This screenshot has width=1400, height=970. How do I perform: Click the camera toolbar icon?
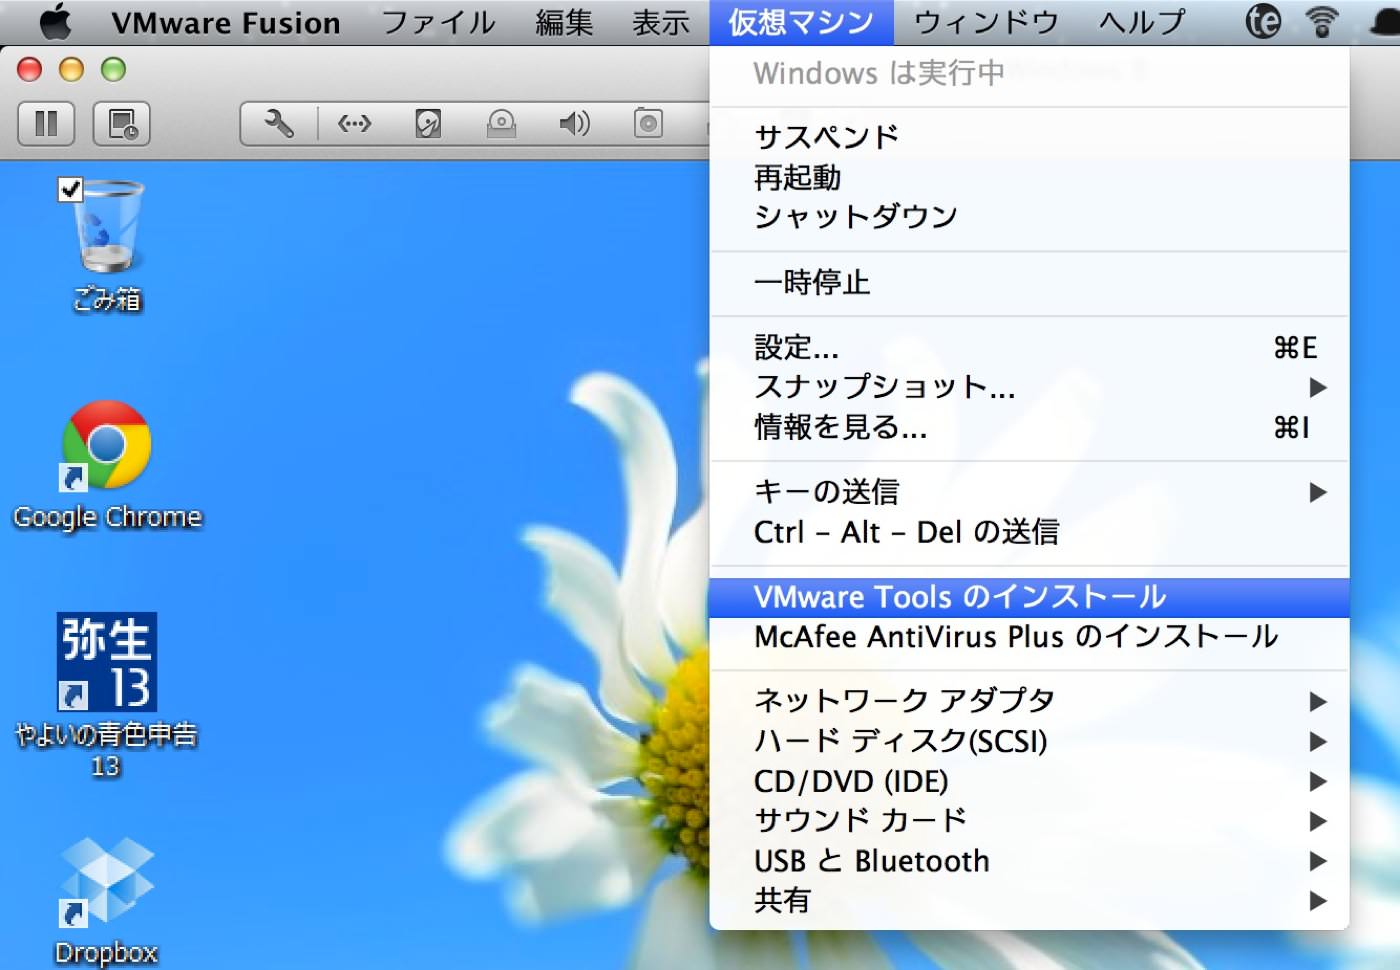coord(648,124)
